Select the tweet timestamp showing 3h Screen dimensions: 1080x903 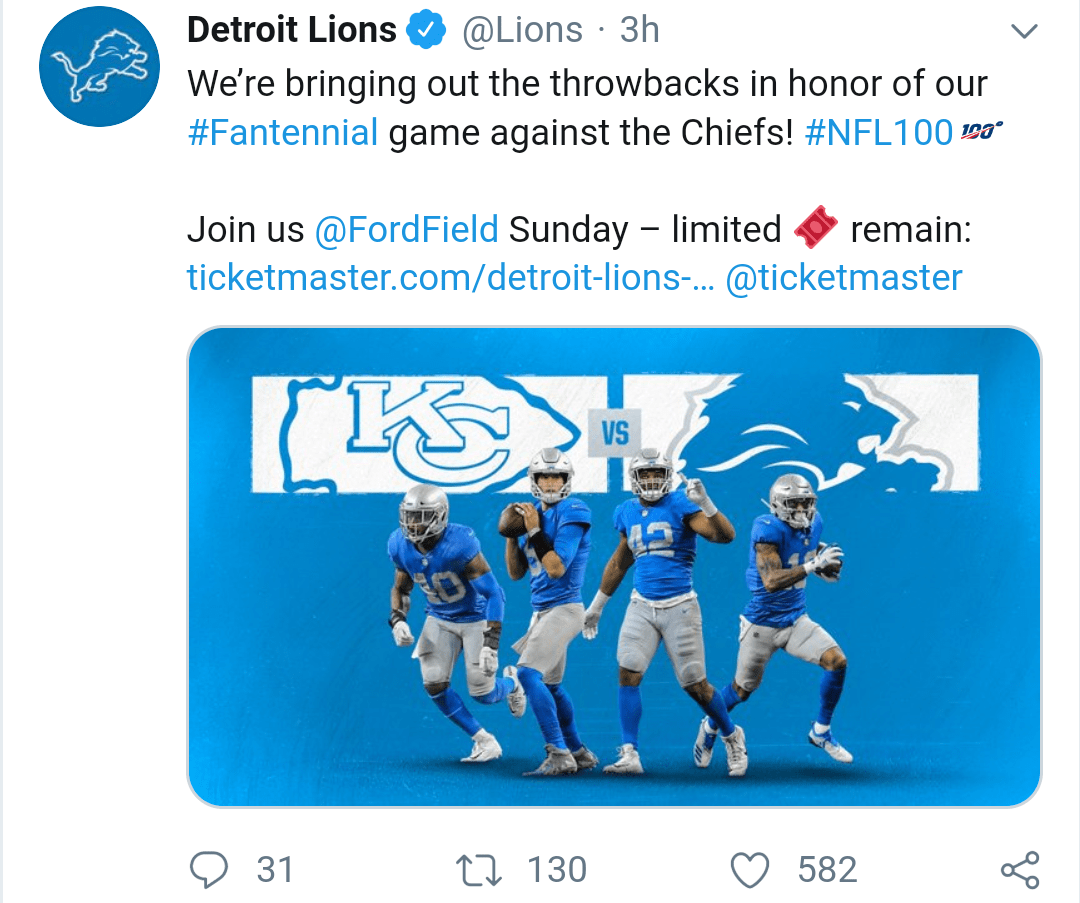[640, 29]
